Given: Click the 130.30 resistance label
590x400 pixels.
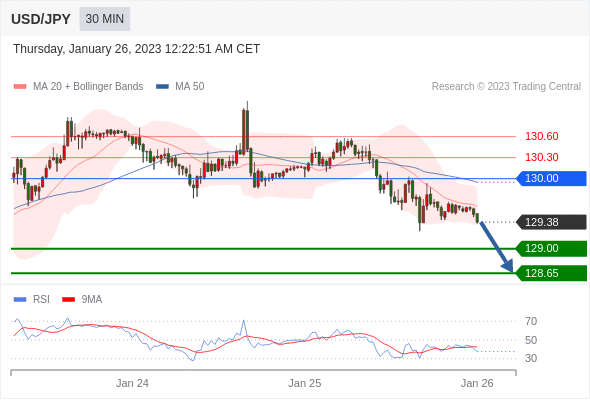Looking at the screenshot, I should [x=541, y=157].
